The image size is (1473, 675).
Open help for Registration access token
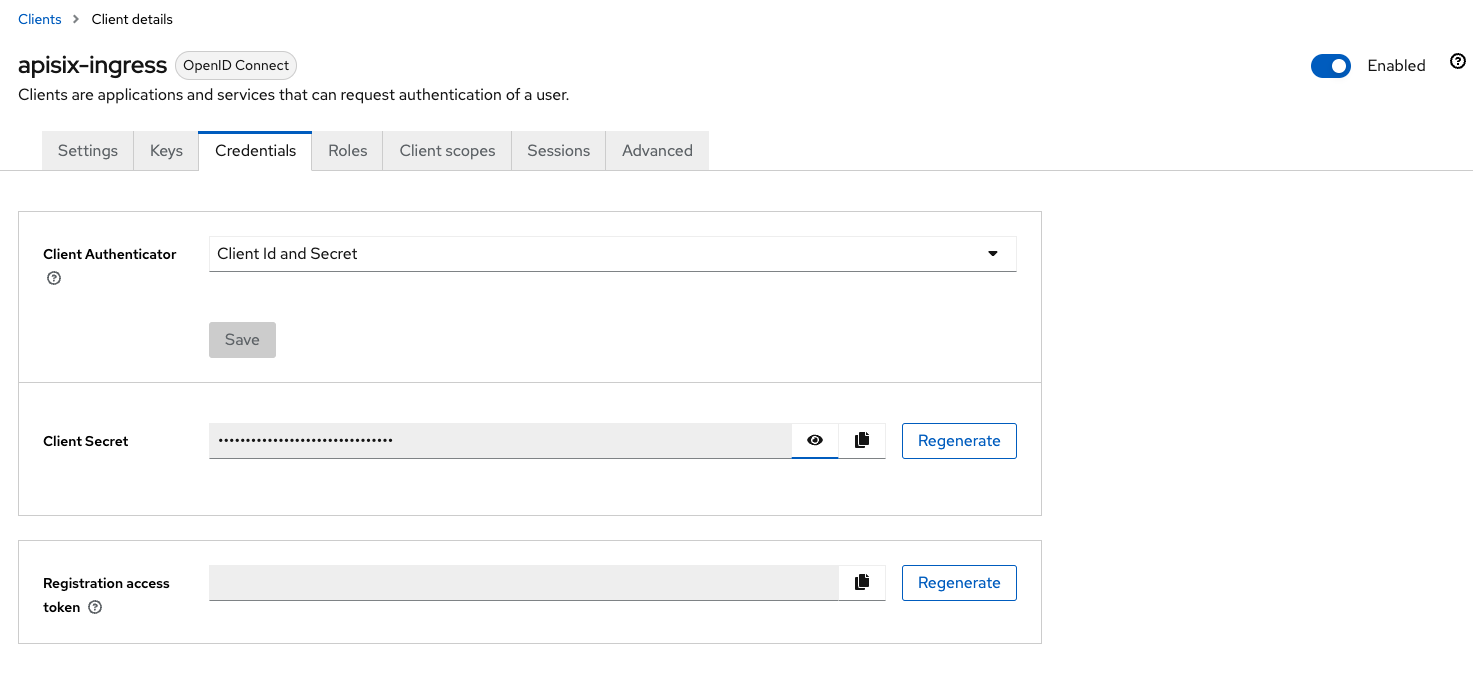tap(94, 607)
